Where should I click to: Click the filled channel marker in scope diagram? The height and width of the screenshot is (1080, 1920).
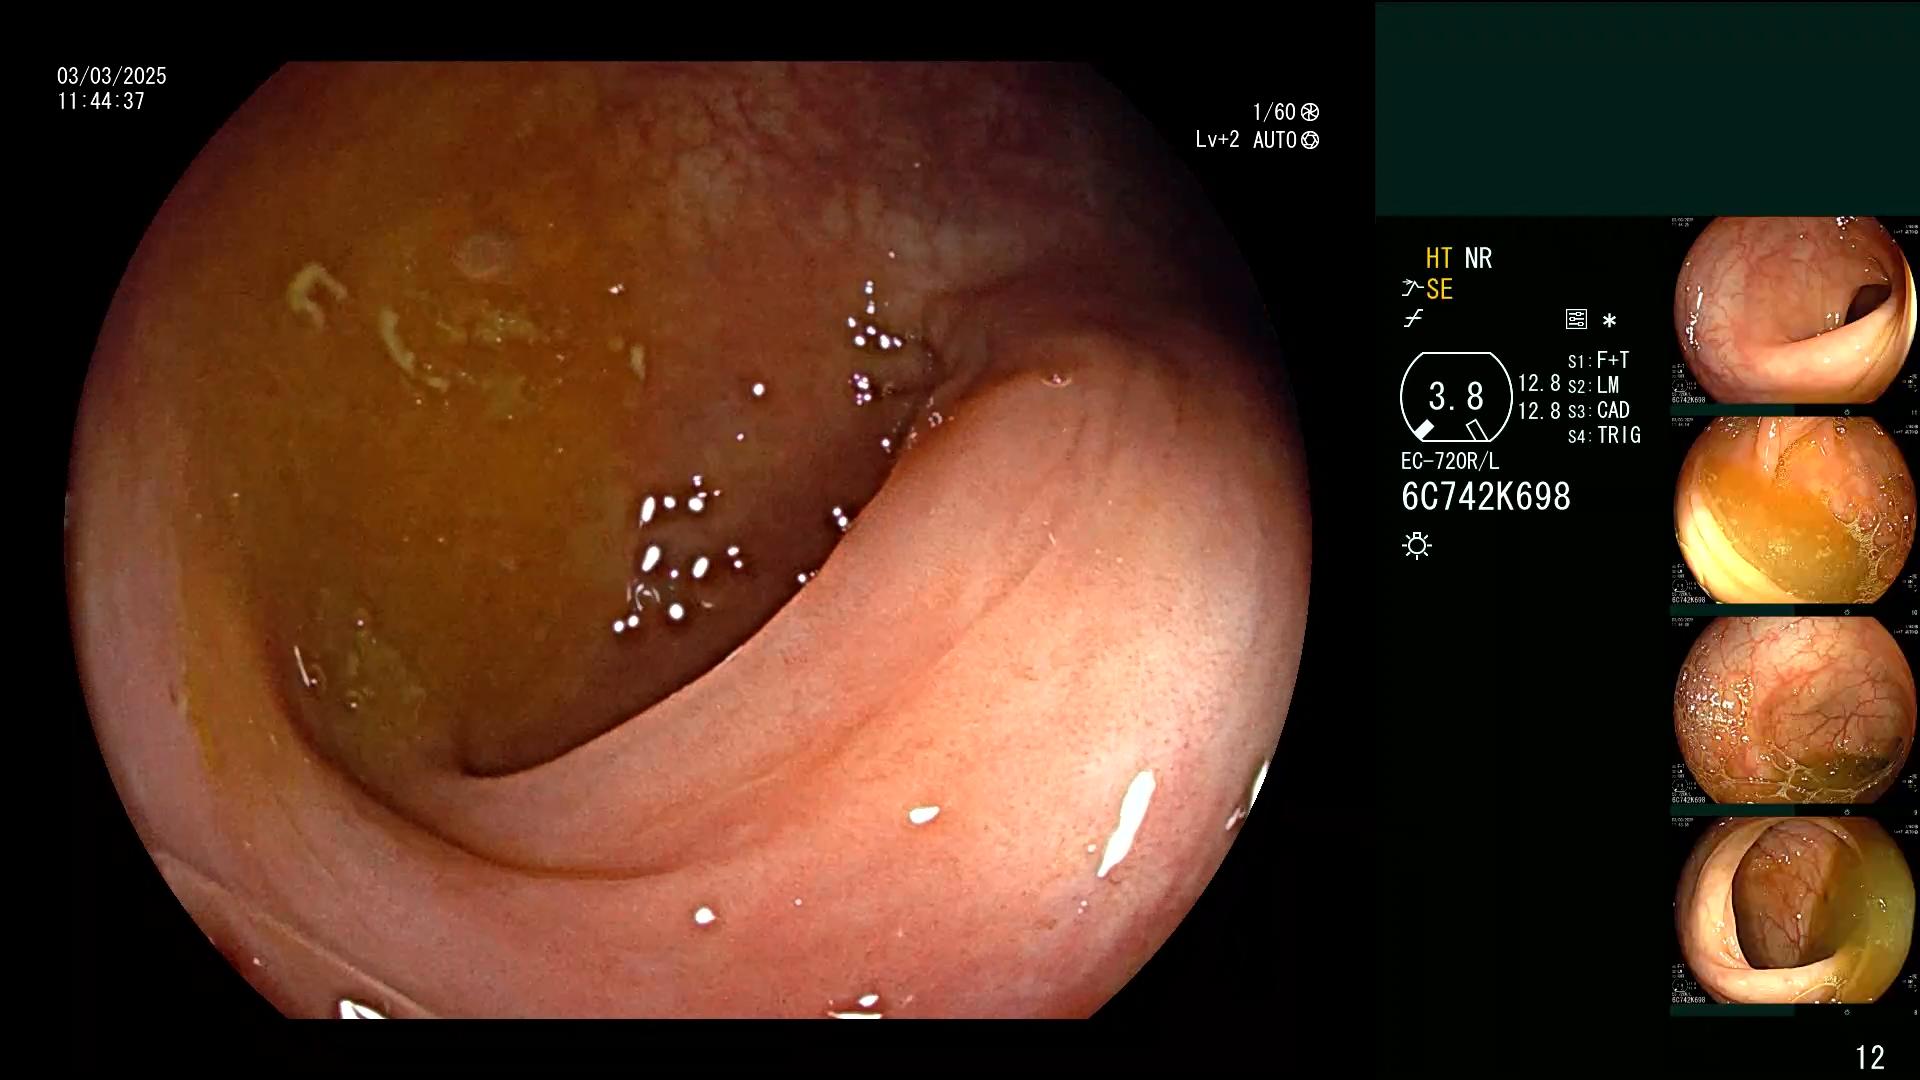[x=1424, y=430]
